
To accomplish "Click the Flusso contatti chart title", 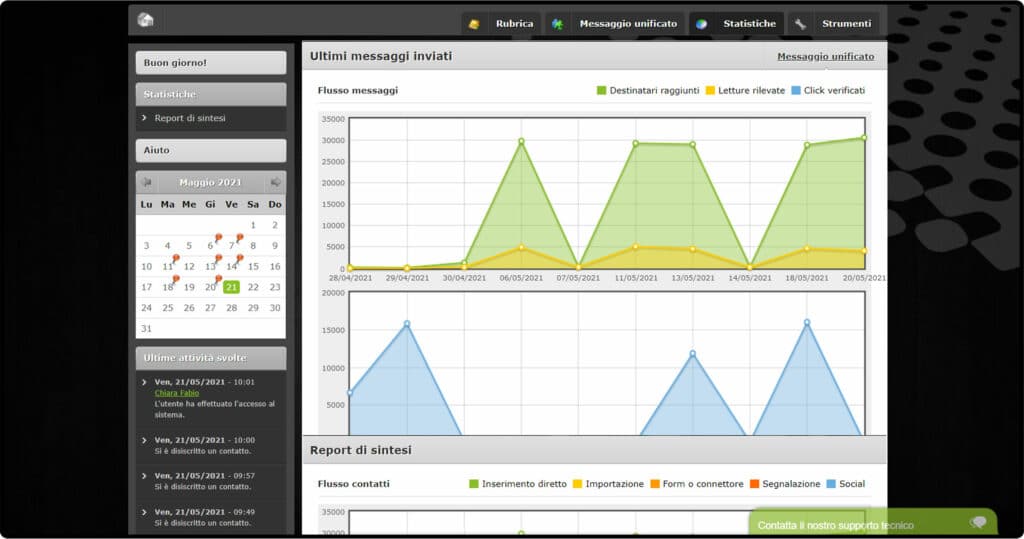I will coord(353,484).
